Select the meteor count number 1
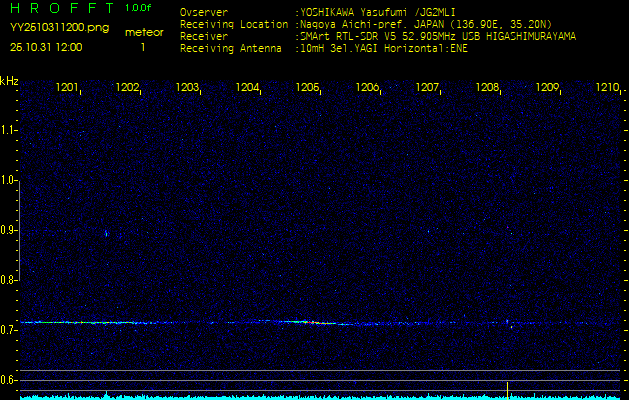629x400 pixels. [x=143, y=47]
